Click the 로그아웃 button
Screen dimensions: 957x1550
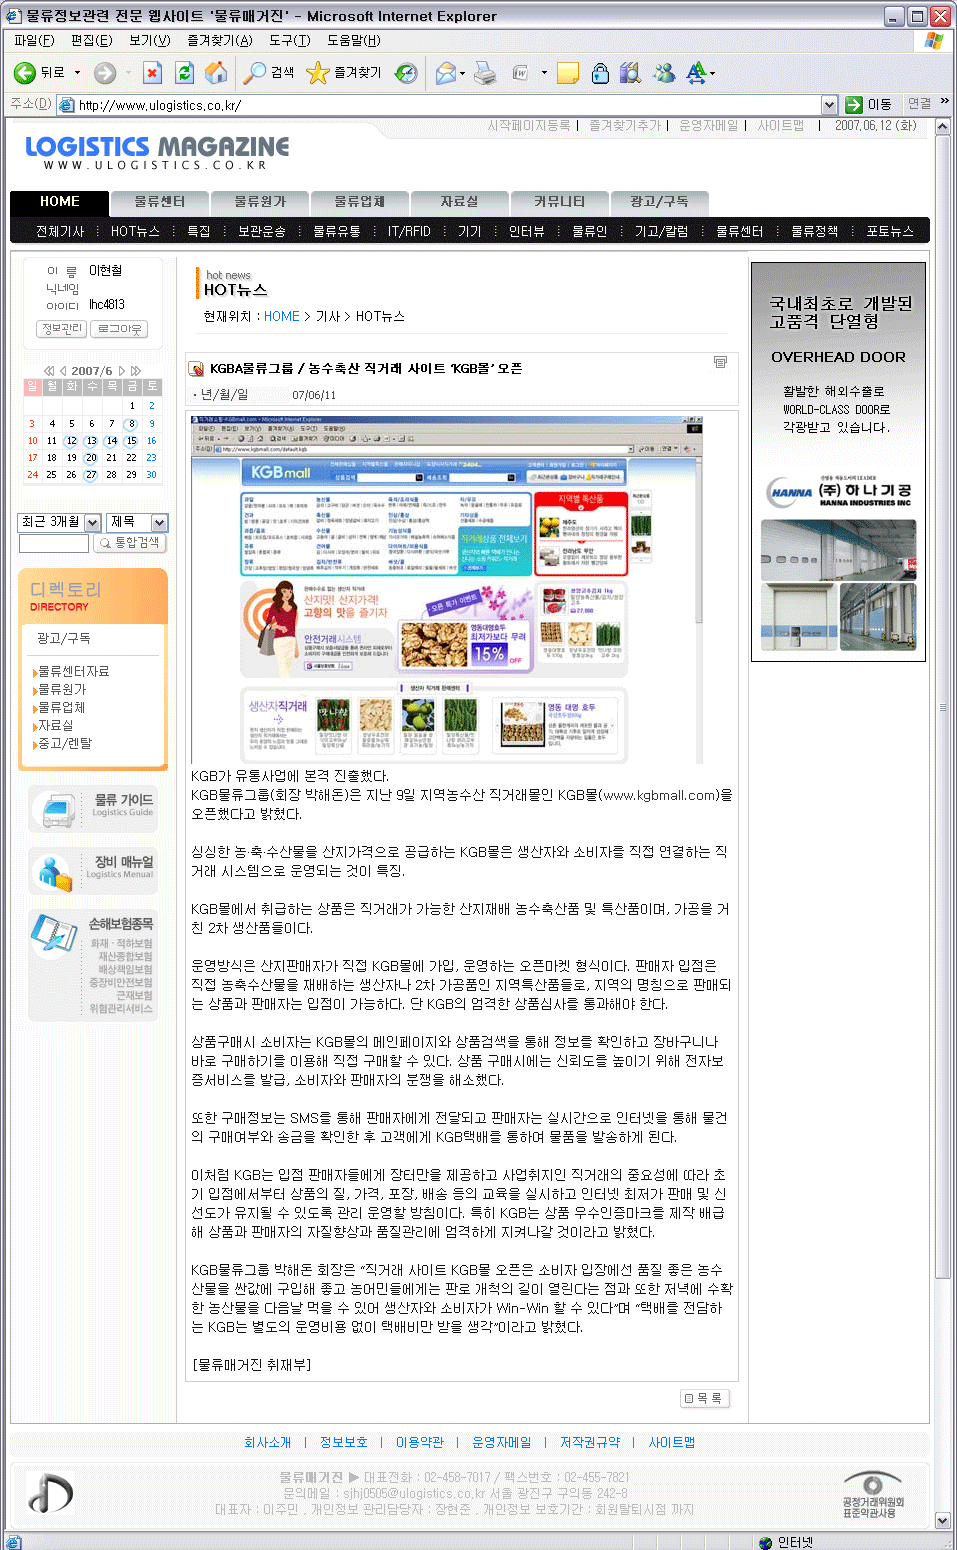pos(119,328)
